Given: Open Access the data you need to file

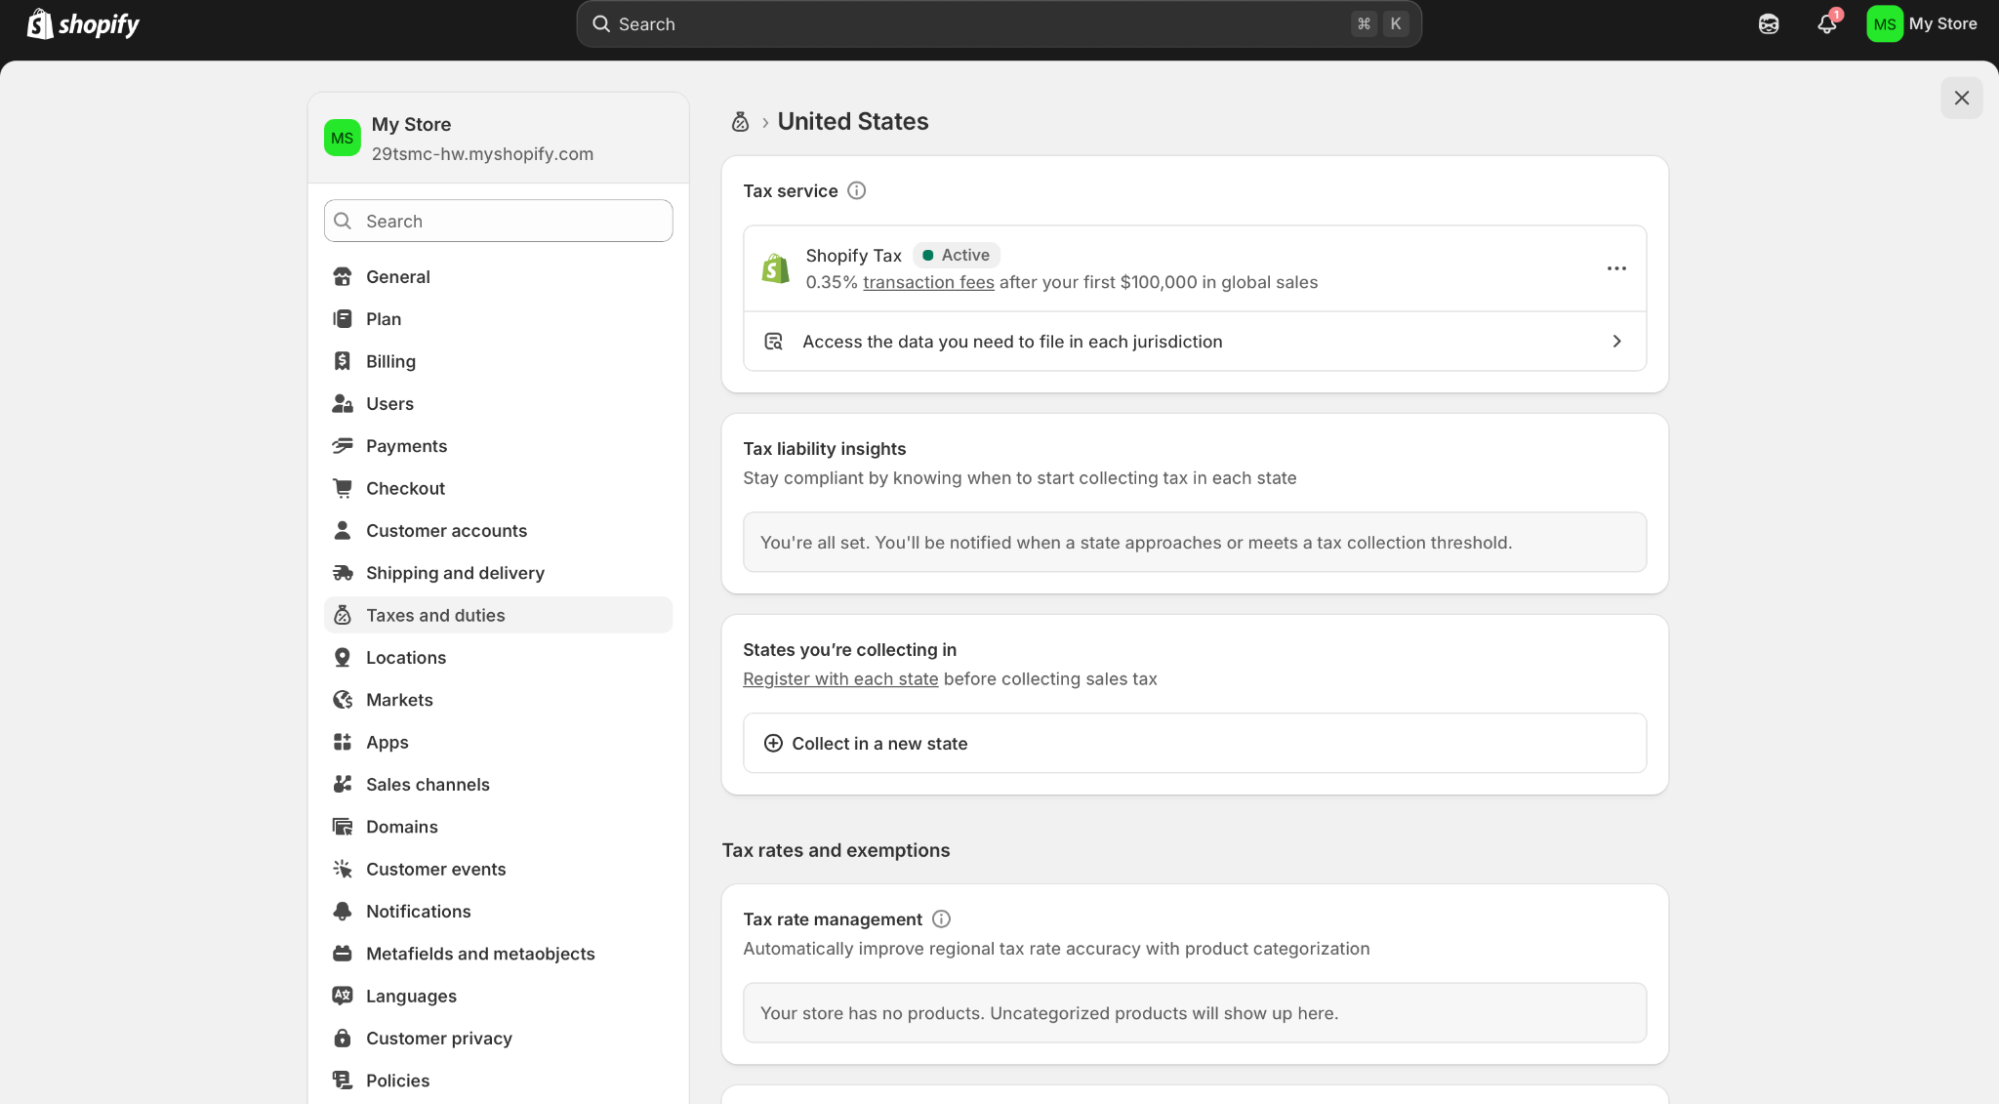Looking at the screenshot, I should pyautogui.click(x=1194, y=342).
